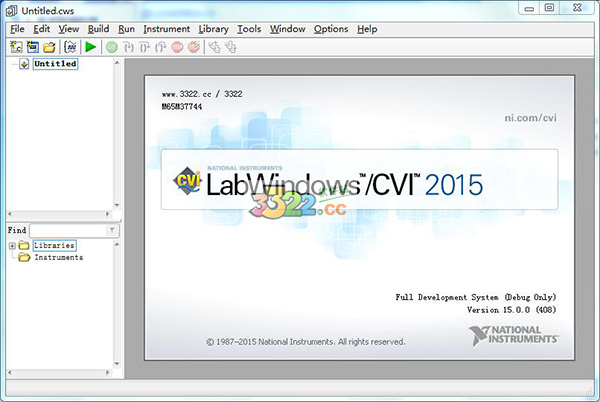Click the app icon in the title bar
The width and height of the screenshot is (600, 402).
pyautogui.click(x=11, y=10)
